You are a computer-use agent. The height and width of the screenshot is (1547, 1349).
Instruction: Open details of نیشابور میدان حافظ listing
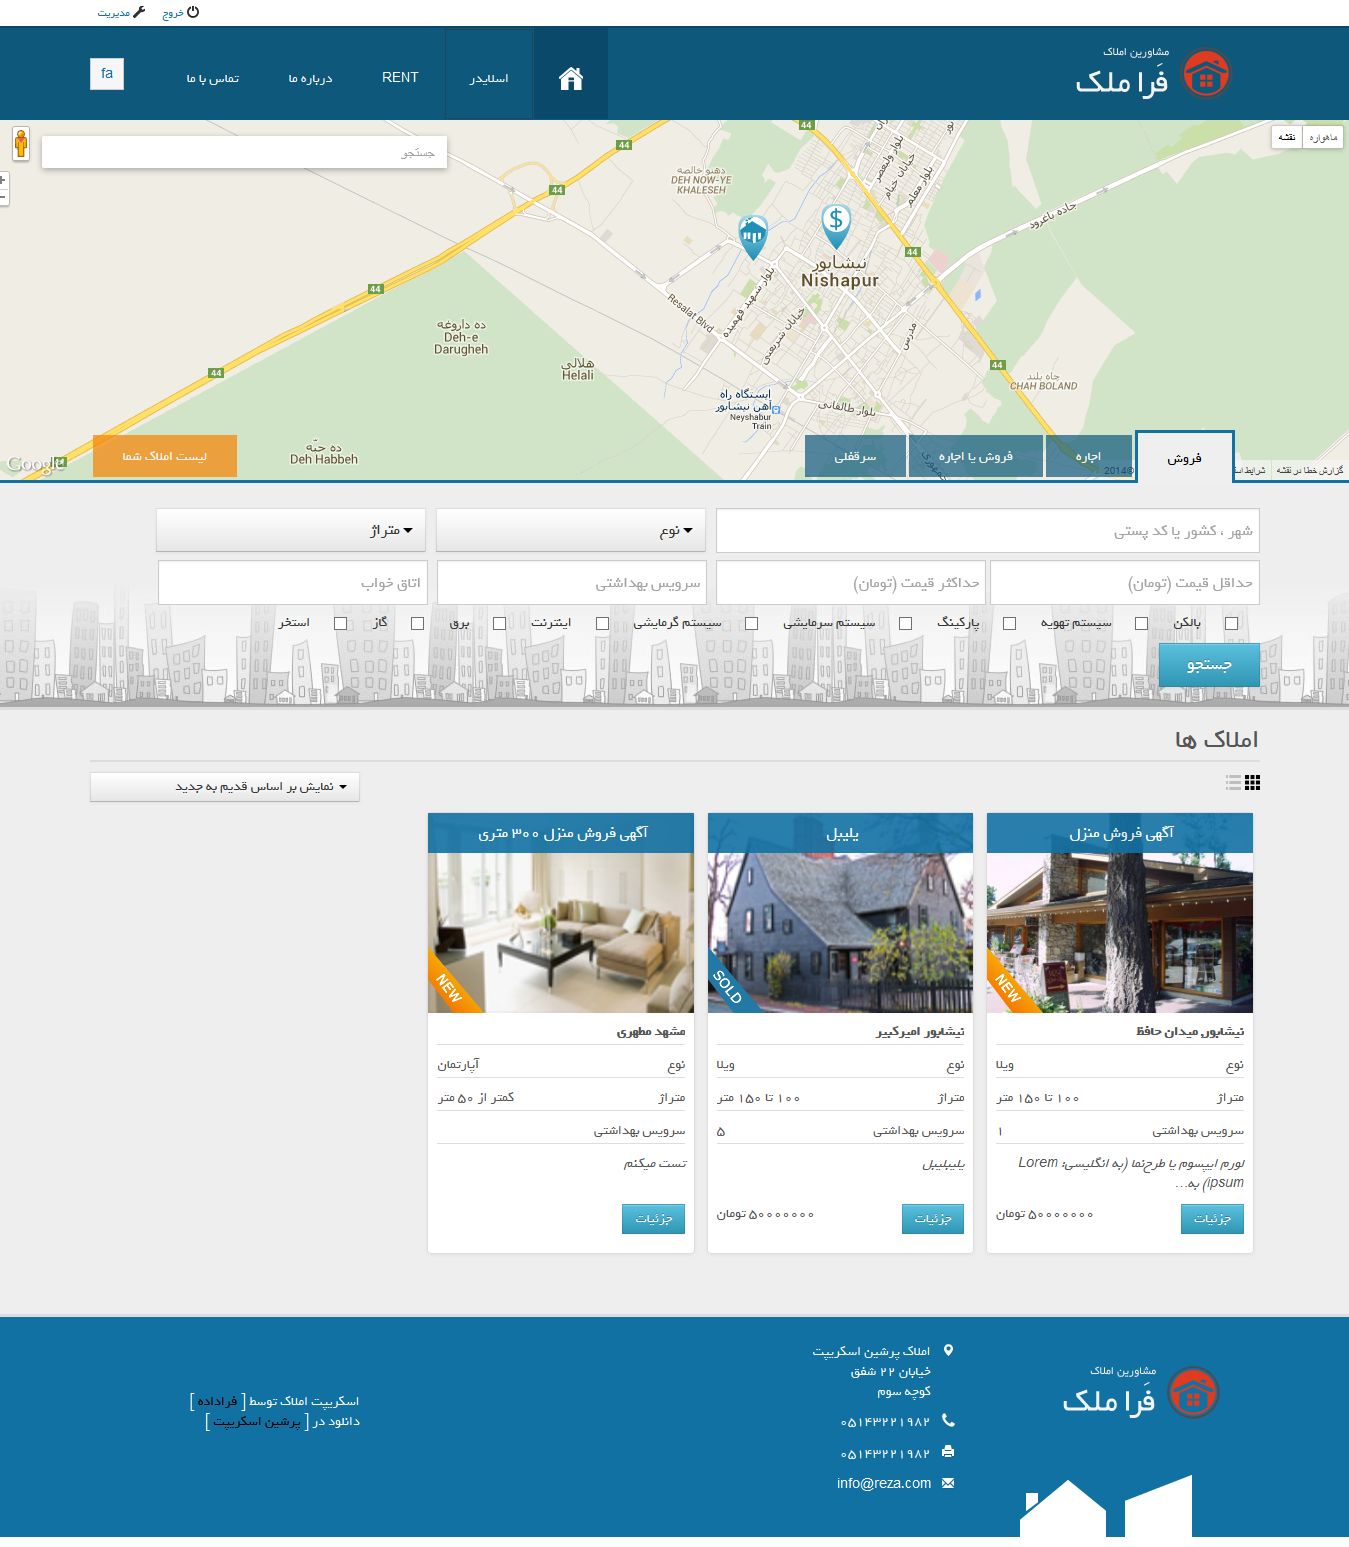(x=1212, y=1219)
